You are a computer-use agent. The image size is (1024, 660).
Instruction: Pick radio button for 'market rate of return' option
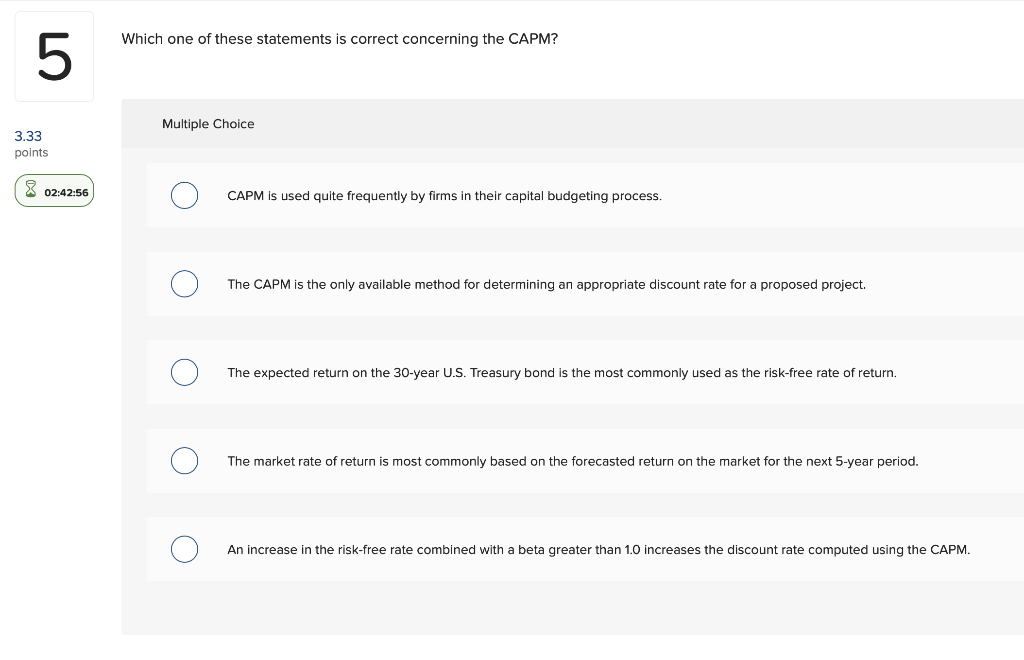(x=184, y=461)
